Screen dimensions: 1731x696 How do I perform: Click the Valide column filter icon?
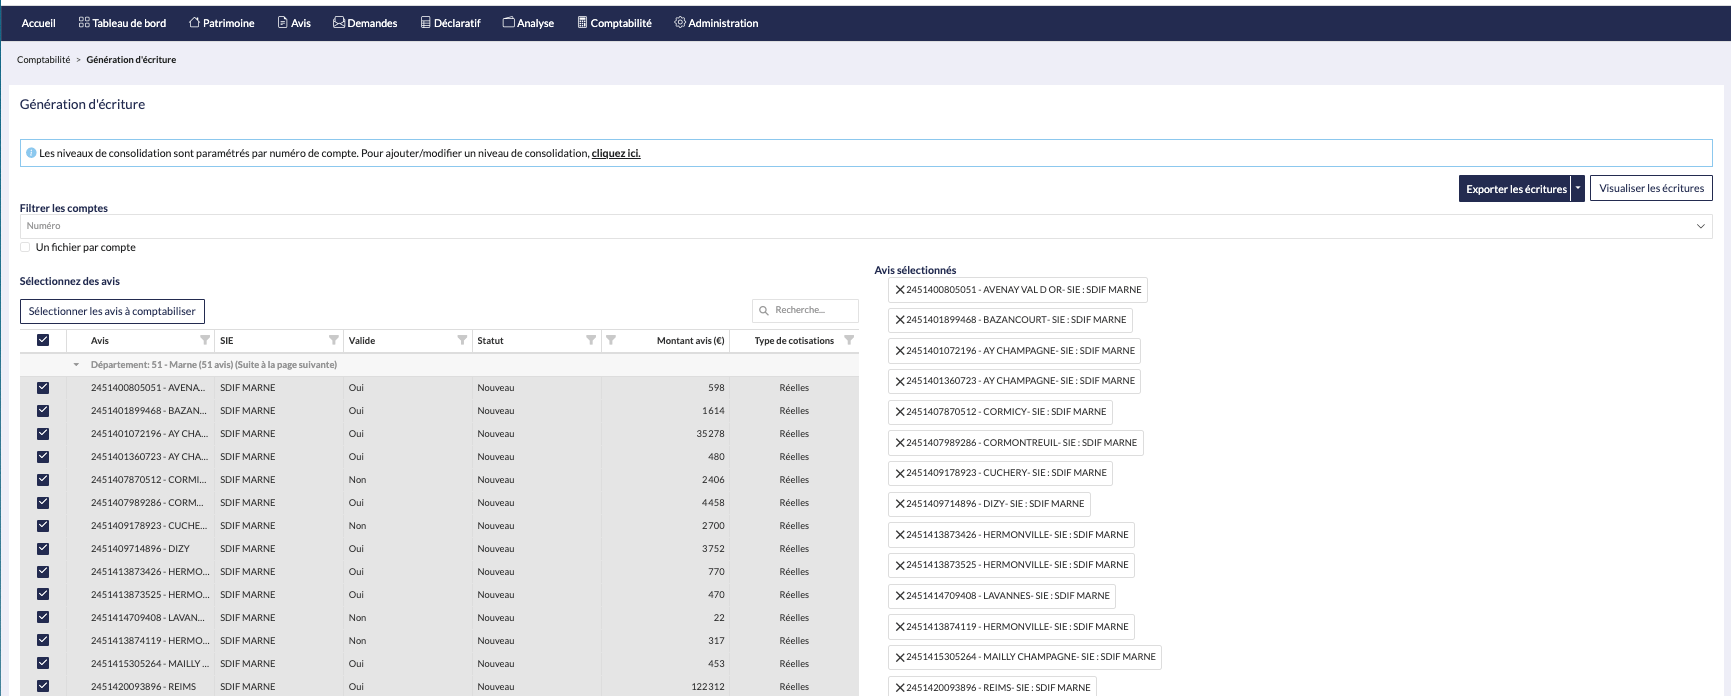(x=462, y=341)
